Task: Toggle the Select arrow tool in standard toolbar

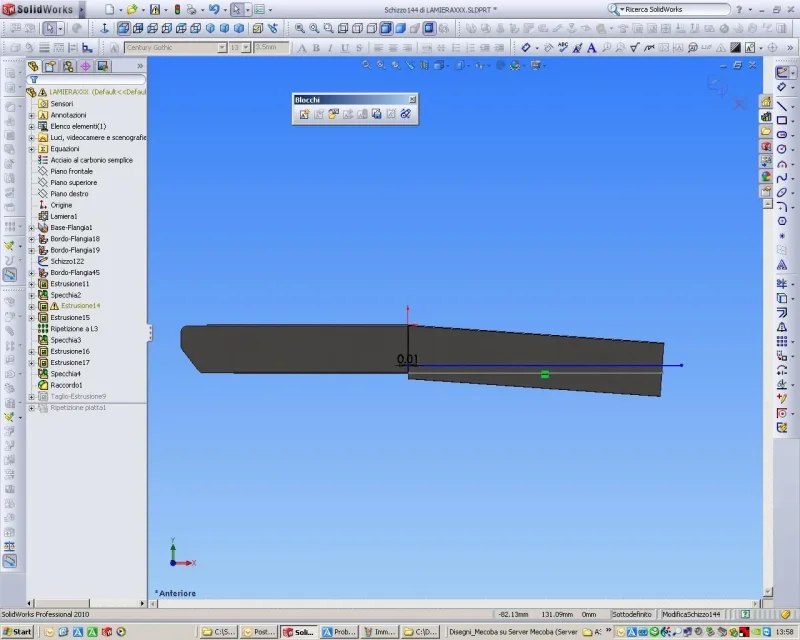Action: (x=236, y=9)
